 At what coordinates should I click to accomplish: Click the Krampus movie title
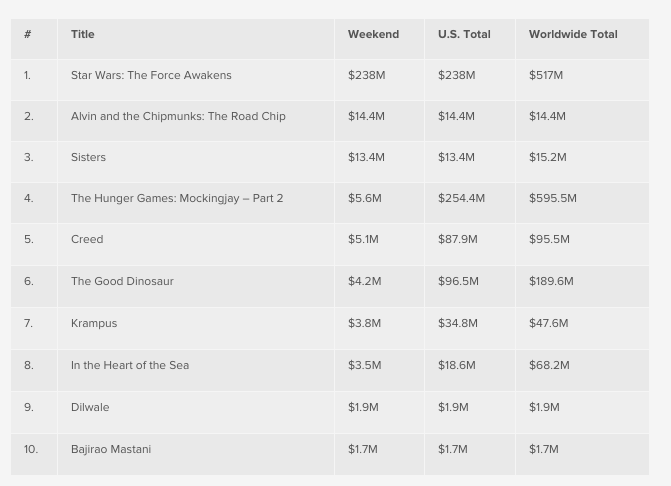pyautogui.click(x=94, y=323)
